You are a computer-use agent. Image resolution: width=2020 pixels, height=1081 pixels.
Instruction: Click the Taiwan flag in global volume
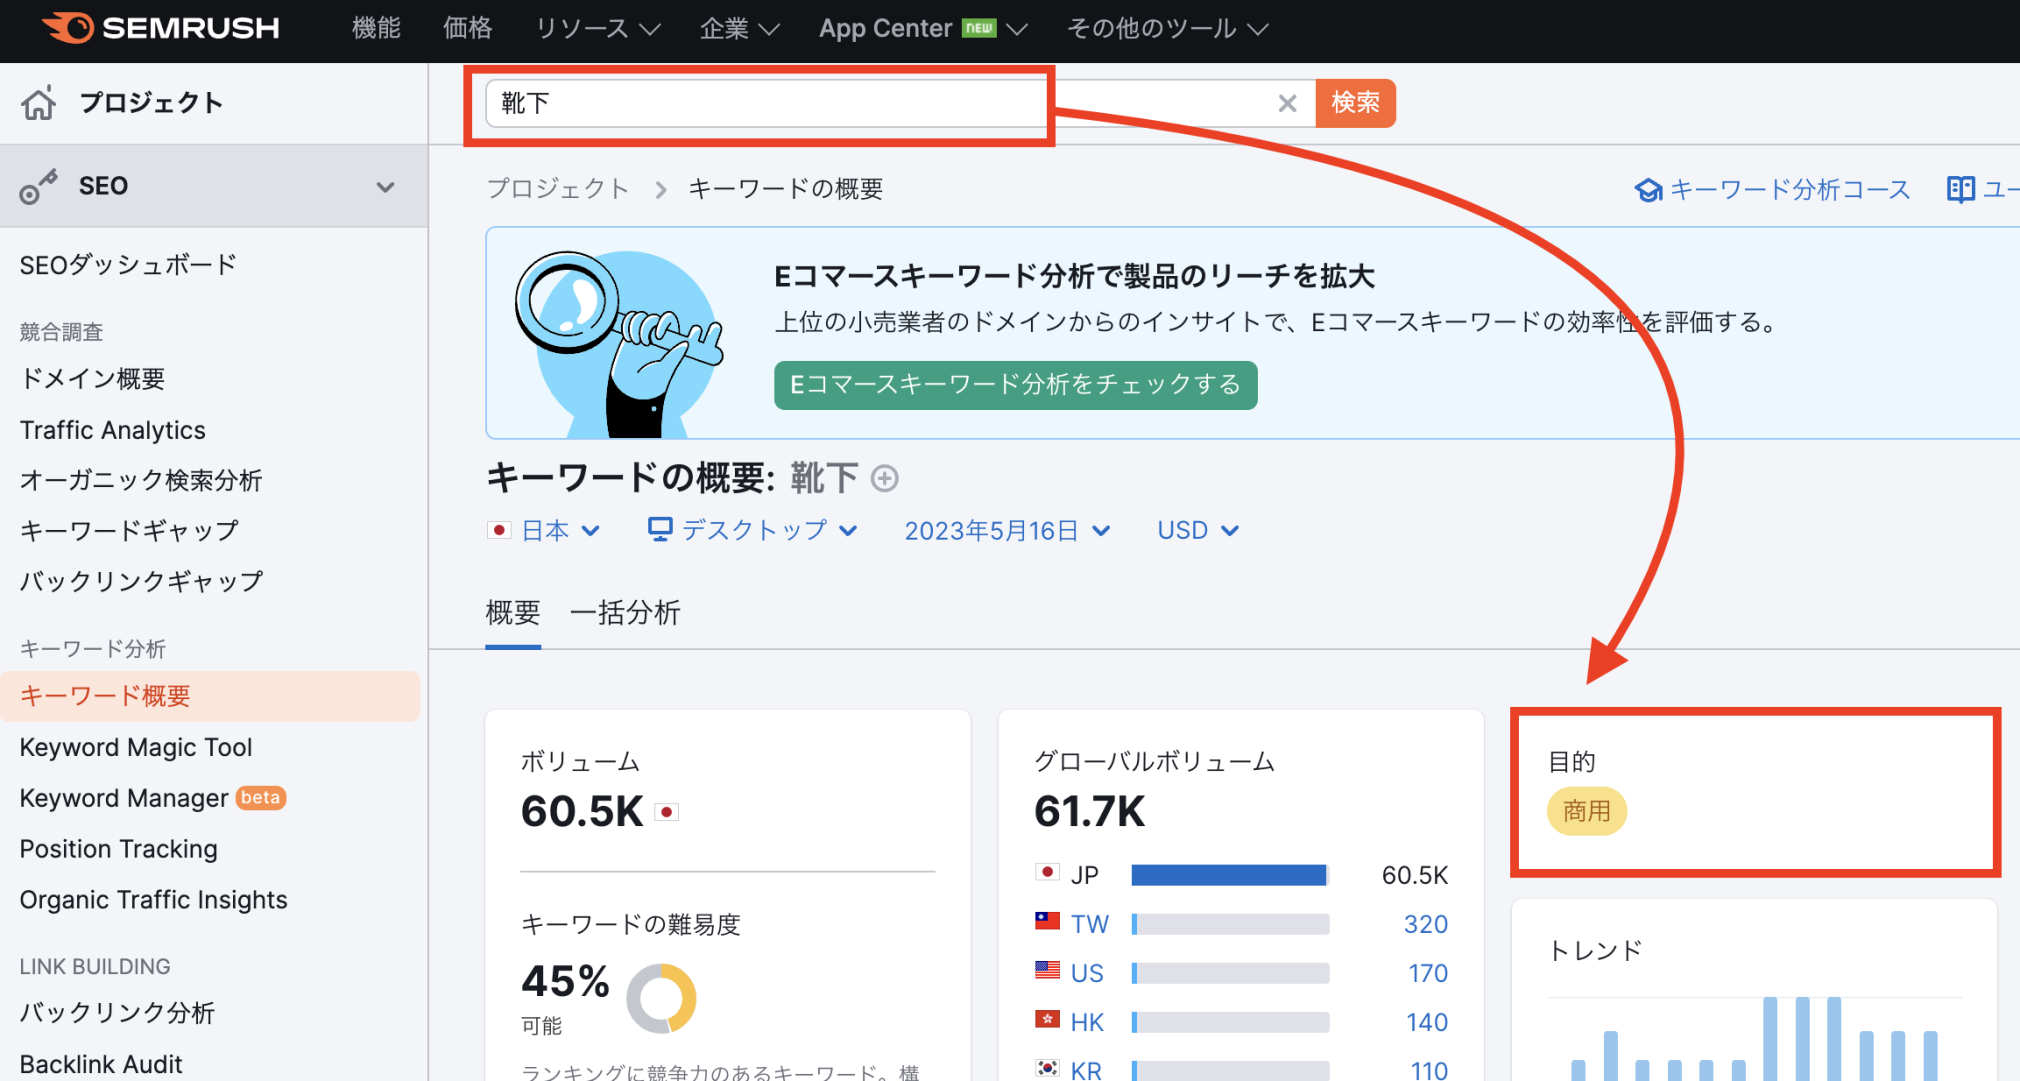1047,921
